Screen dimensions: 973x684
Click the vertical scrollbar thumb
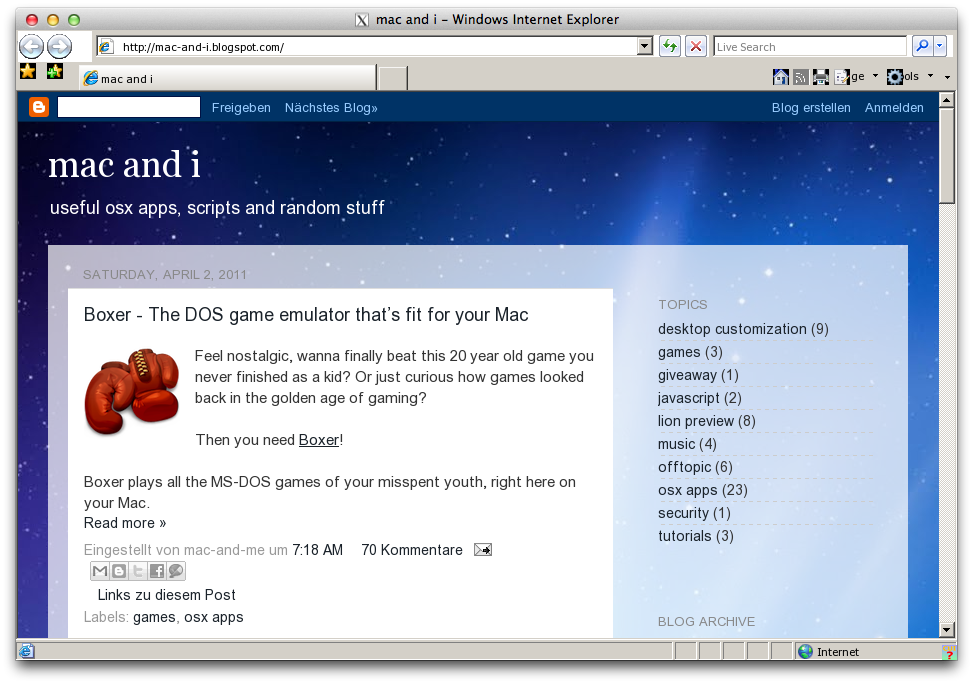click(946, 156)
